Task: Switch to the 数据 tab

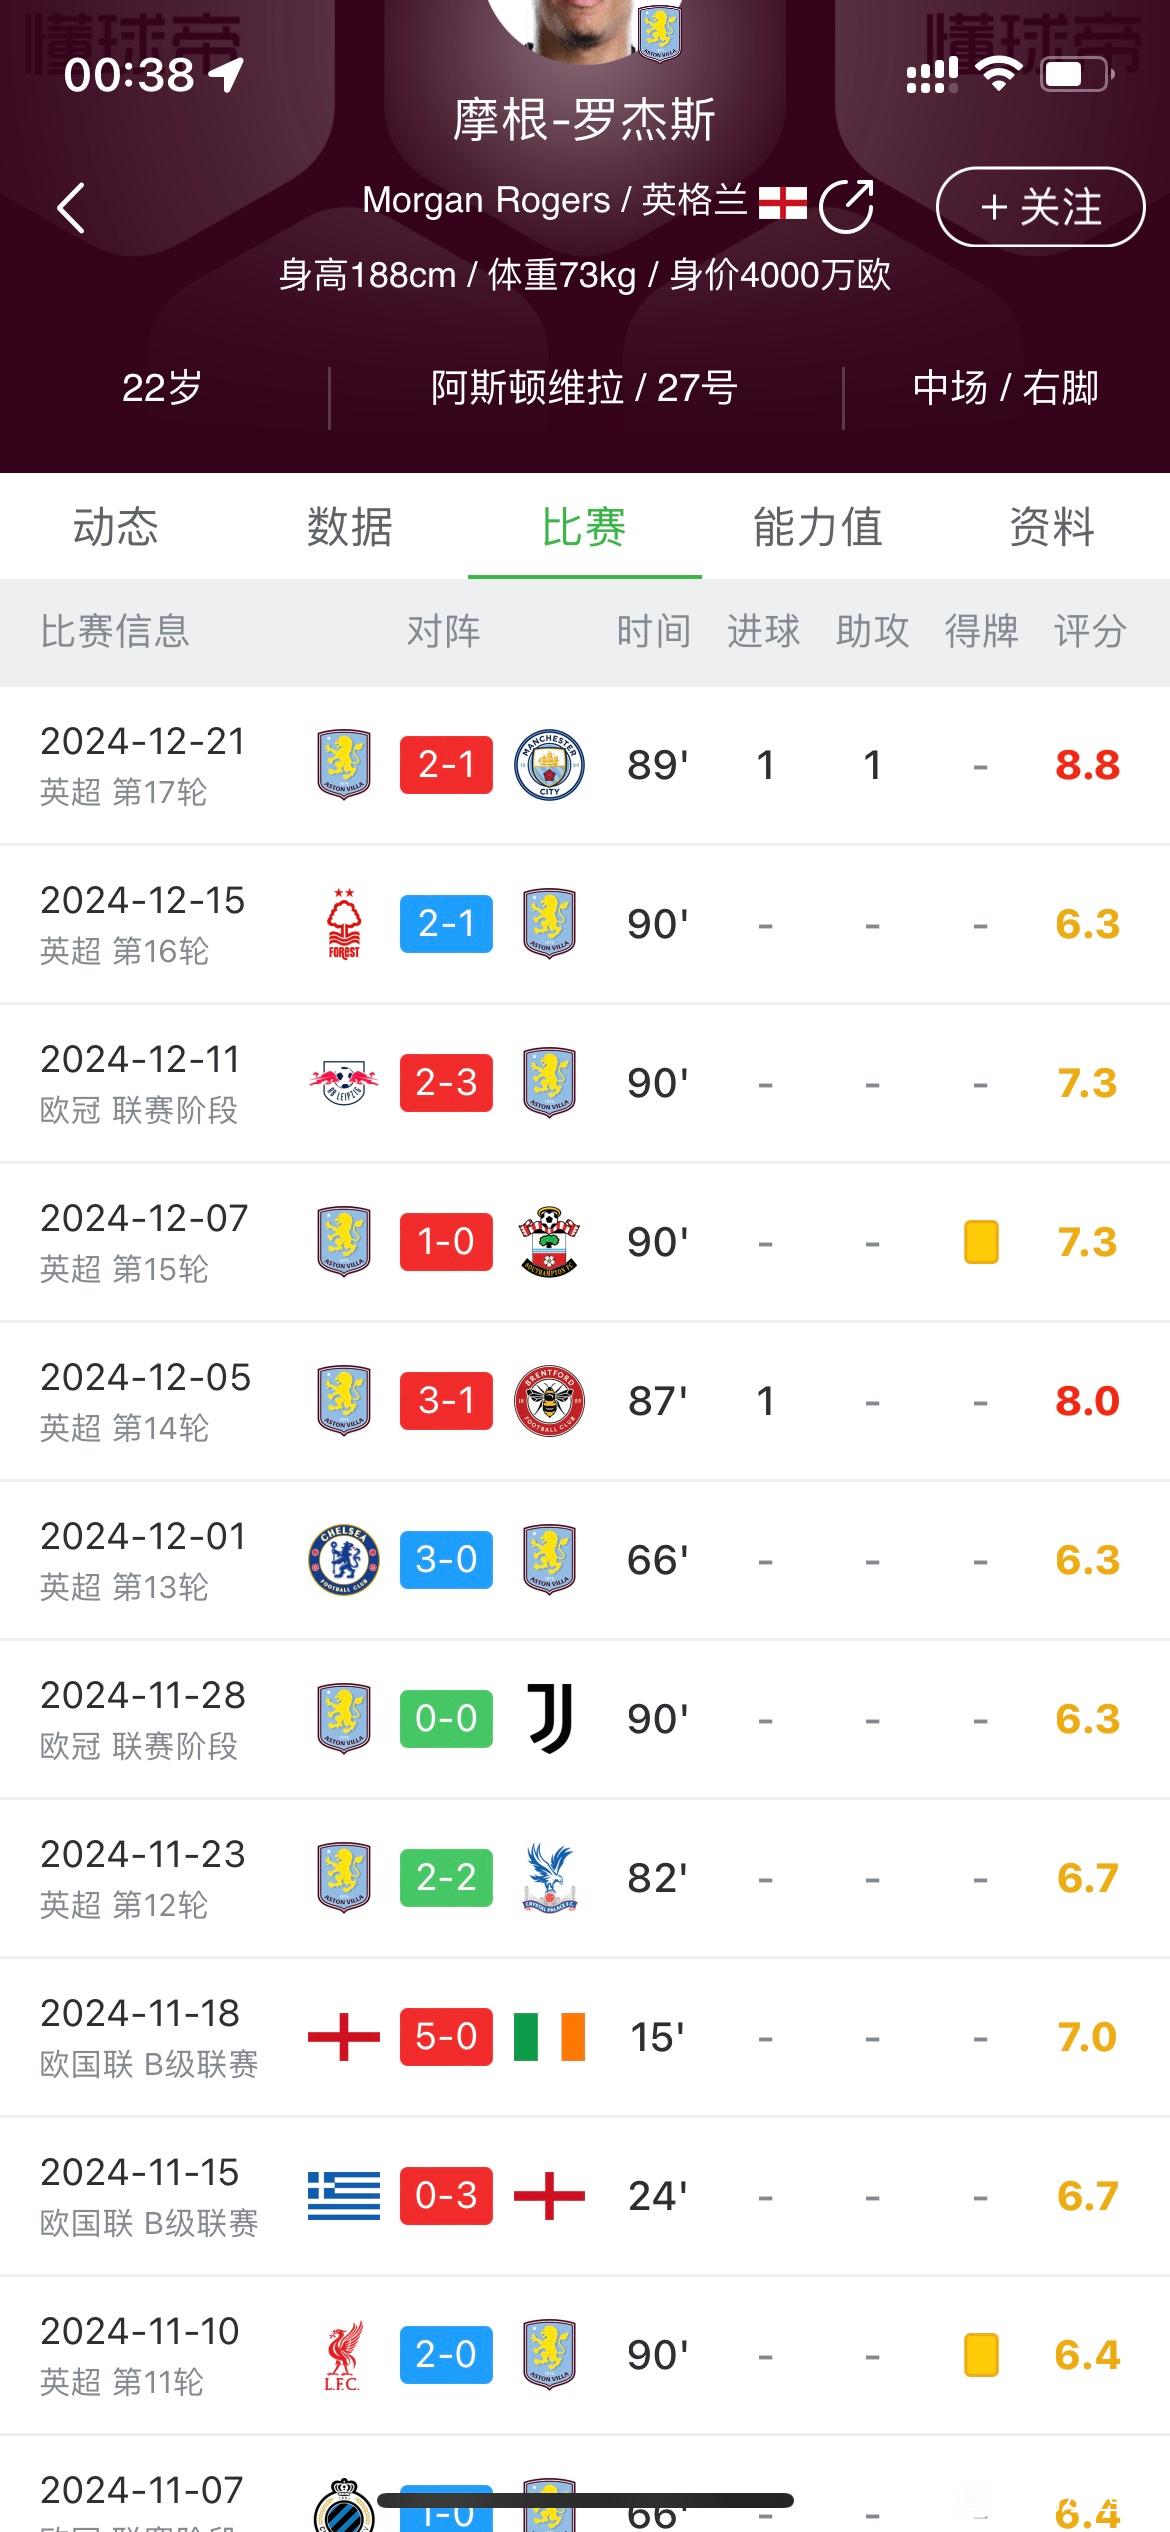Action: tap(350, 527)
